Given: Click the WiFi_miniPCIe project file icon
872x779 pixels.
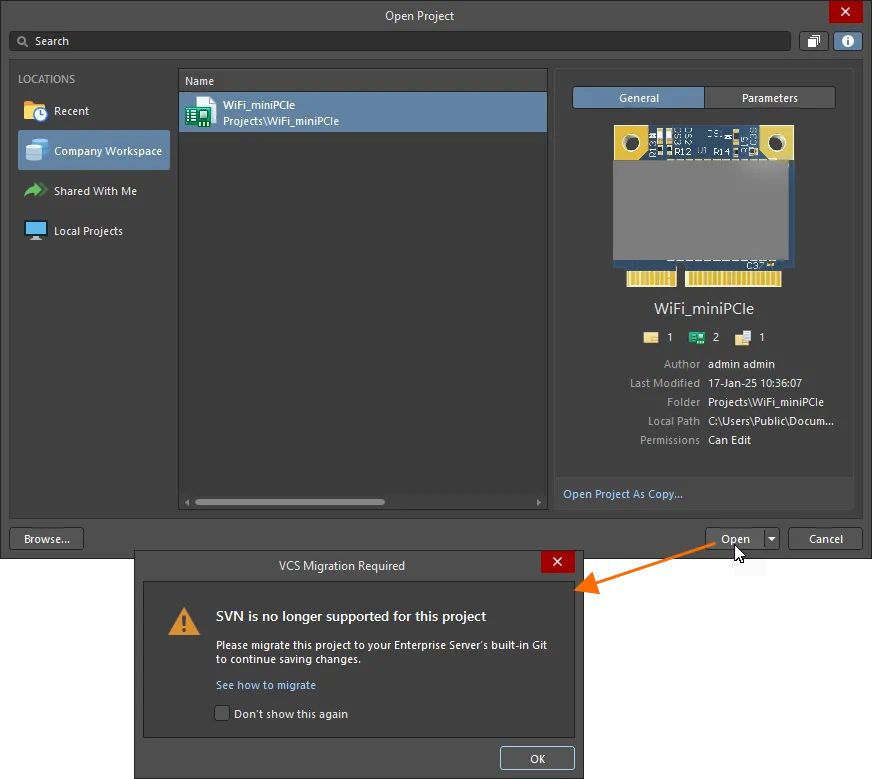Looking at the screenshot, I should (x=200, y=112).
